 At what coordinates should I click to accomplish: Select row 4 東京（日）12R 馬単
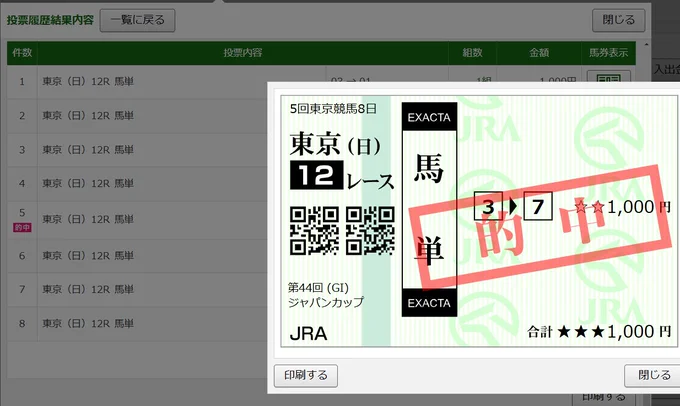click(88, 183)
